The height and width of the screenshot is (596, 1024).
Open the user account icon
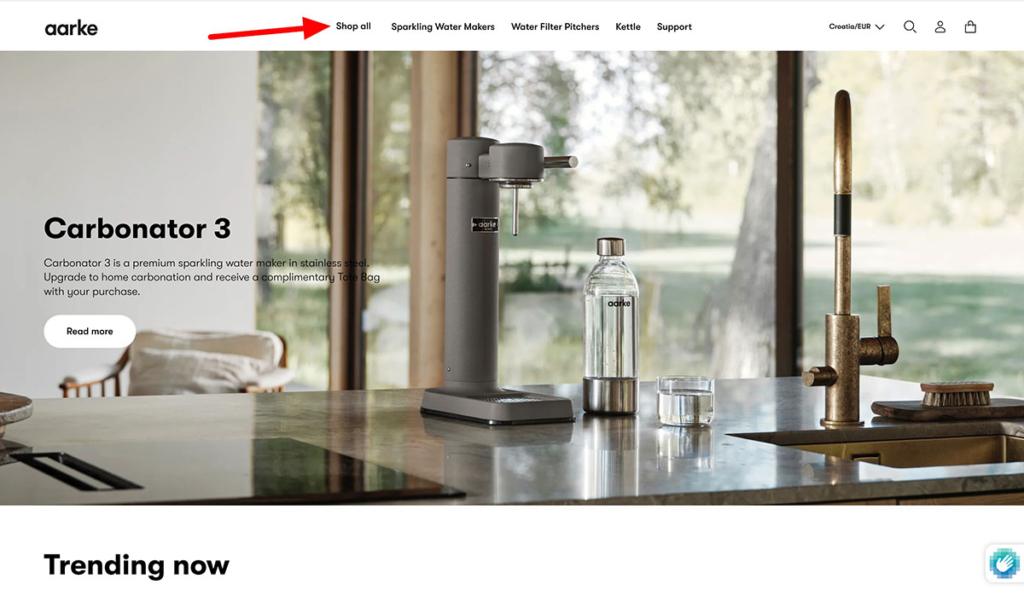click(x=940, y=27)
